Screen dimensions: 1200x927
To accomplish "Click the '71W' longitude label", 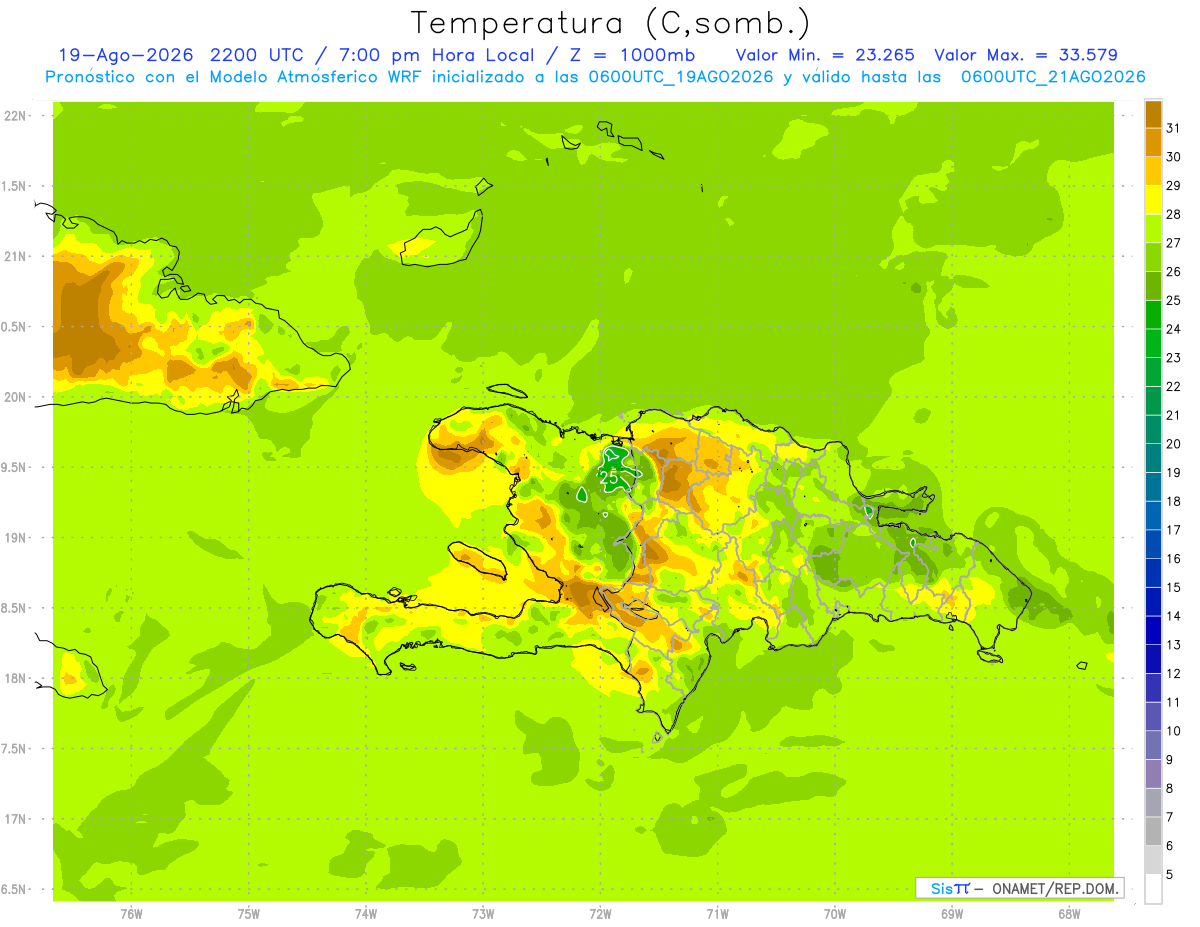I will pos(717,914).
